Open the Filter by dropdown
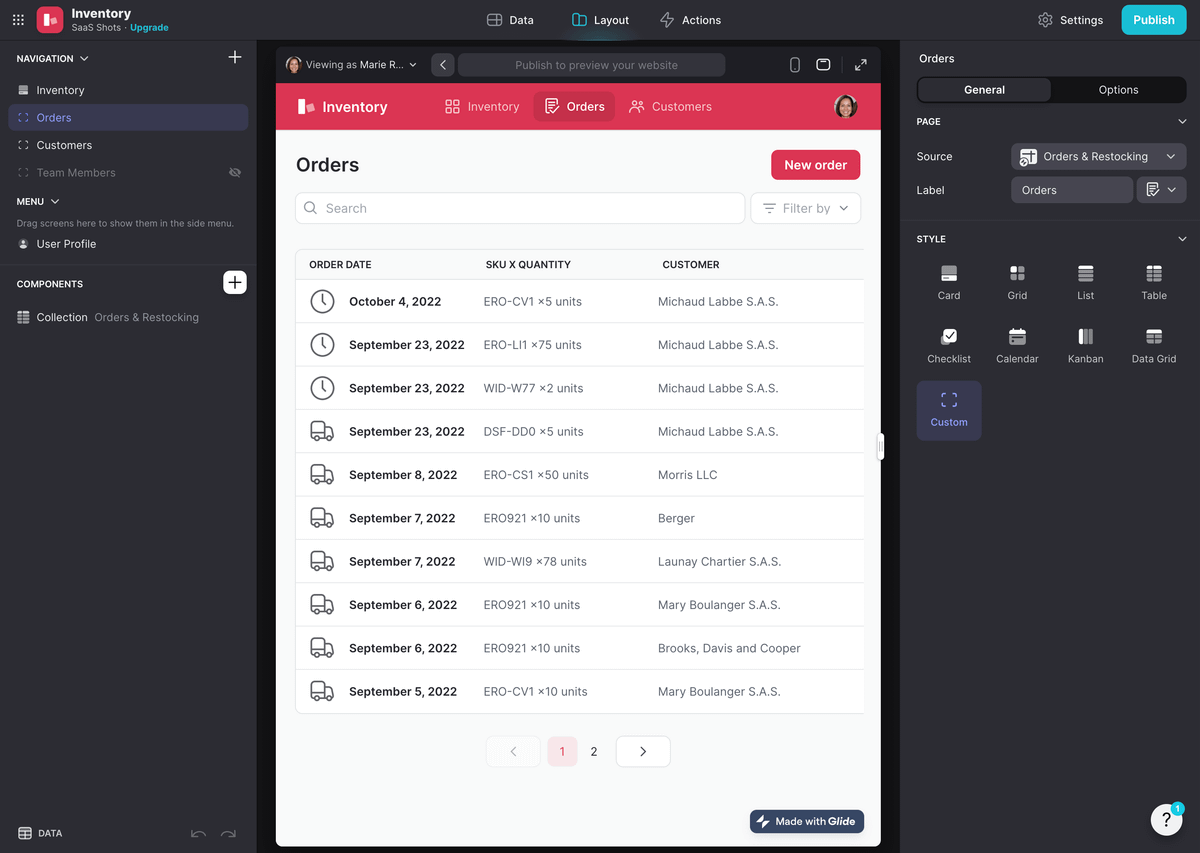 pyautogui.click(x=805, y=208)
